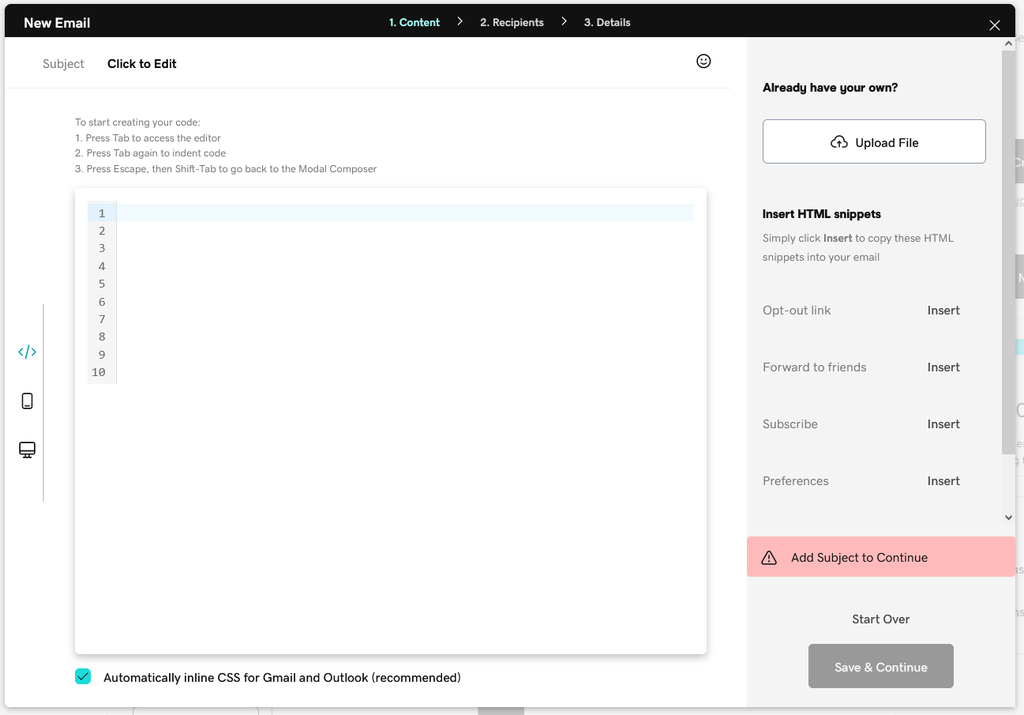Click line 1 of the code editor
This screenshot has height=715, width=1024.
click(400, 213)
